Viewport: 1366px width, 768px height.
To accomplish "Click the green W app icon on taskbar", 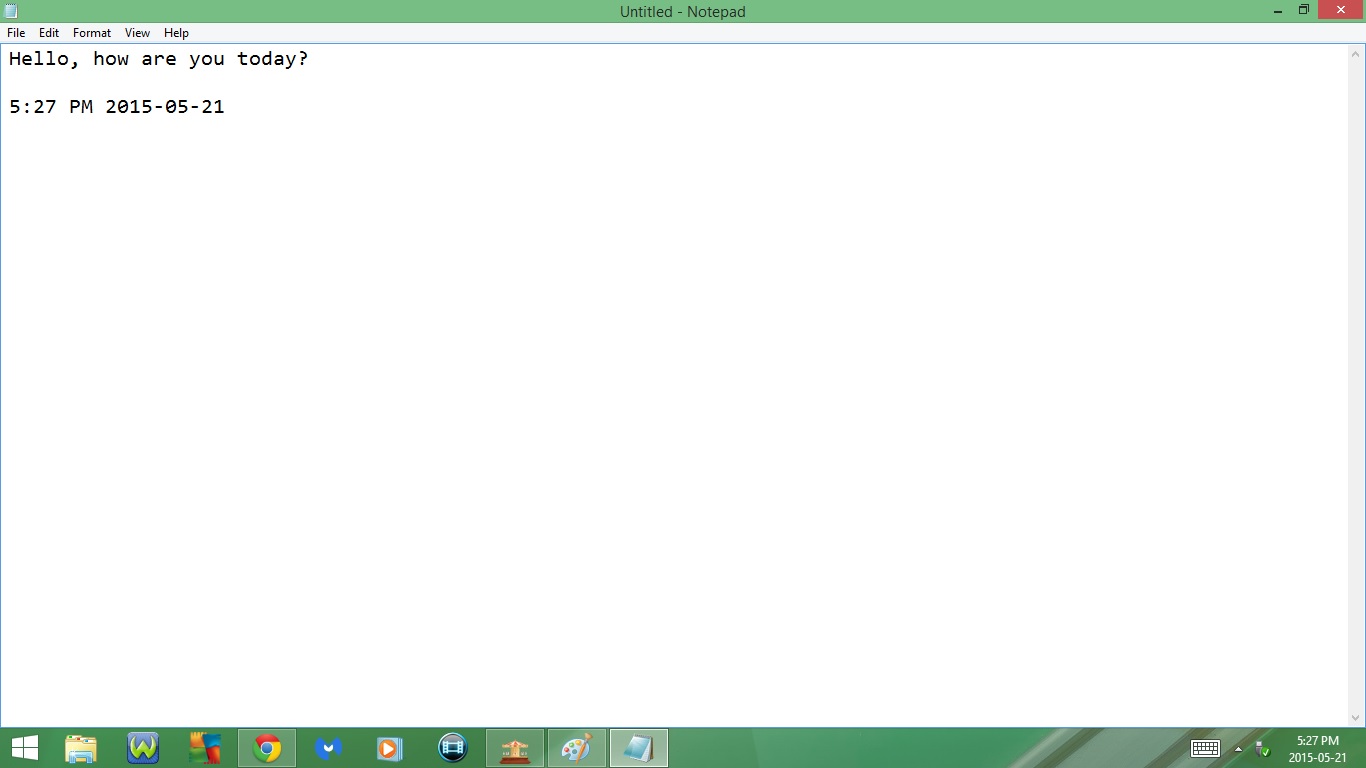I will 142,747.
